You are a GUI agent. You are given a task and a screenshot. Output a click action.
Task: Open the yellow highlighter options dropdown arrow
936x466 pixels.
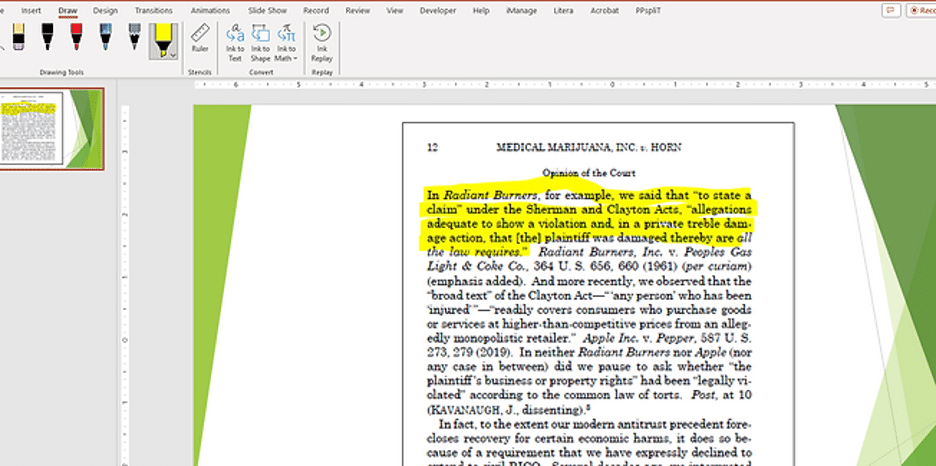174,56
